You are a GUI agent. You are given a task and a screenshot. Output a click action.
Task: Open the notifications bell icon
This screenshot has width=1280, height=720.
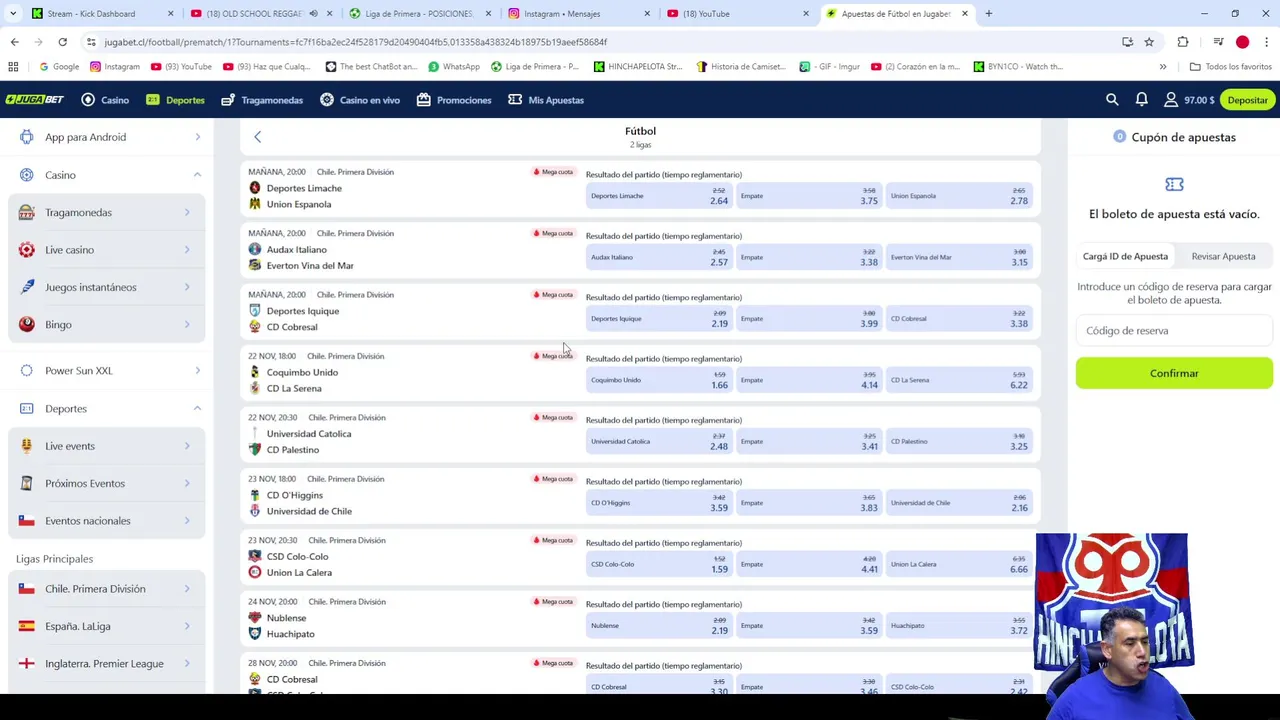(x=1141, y=100)
